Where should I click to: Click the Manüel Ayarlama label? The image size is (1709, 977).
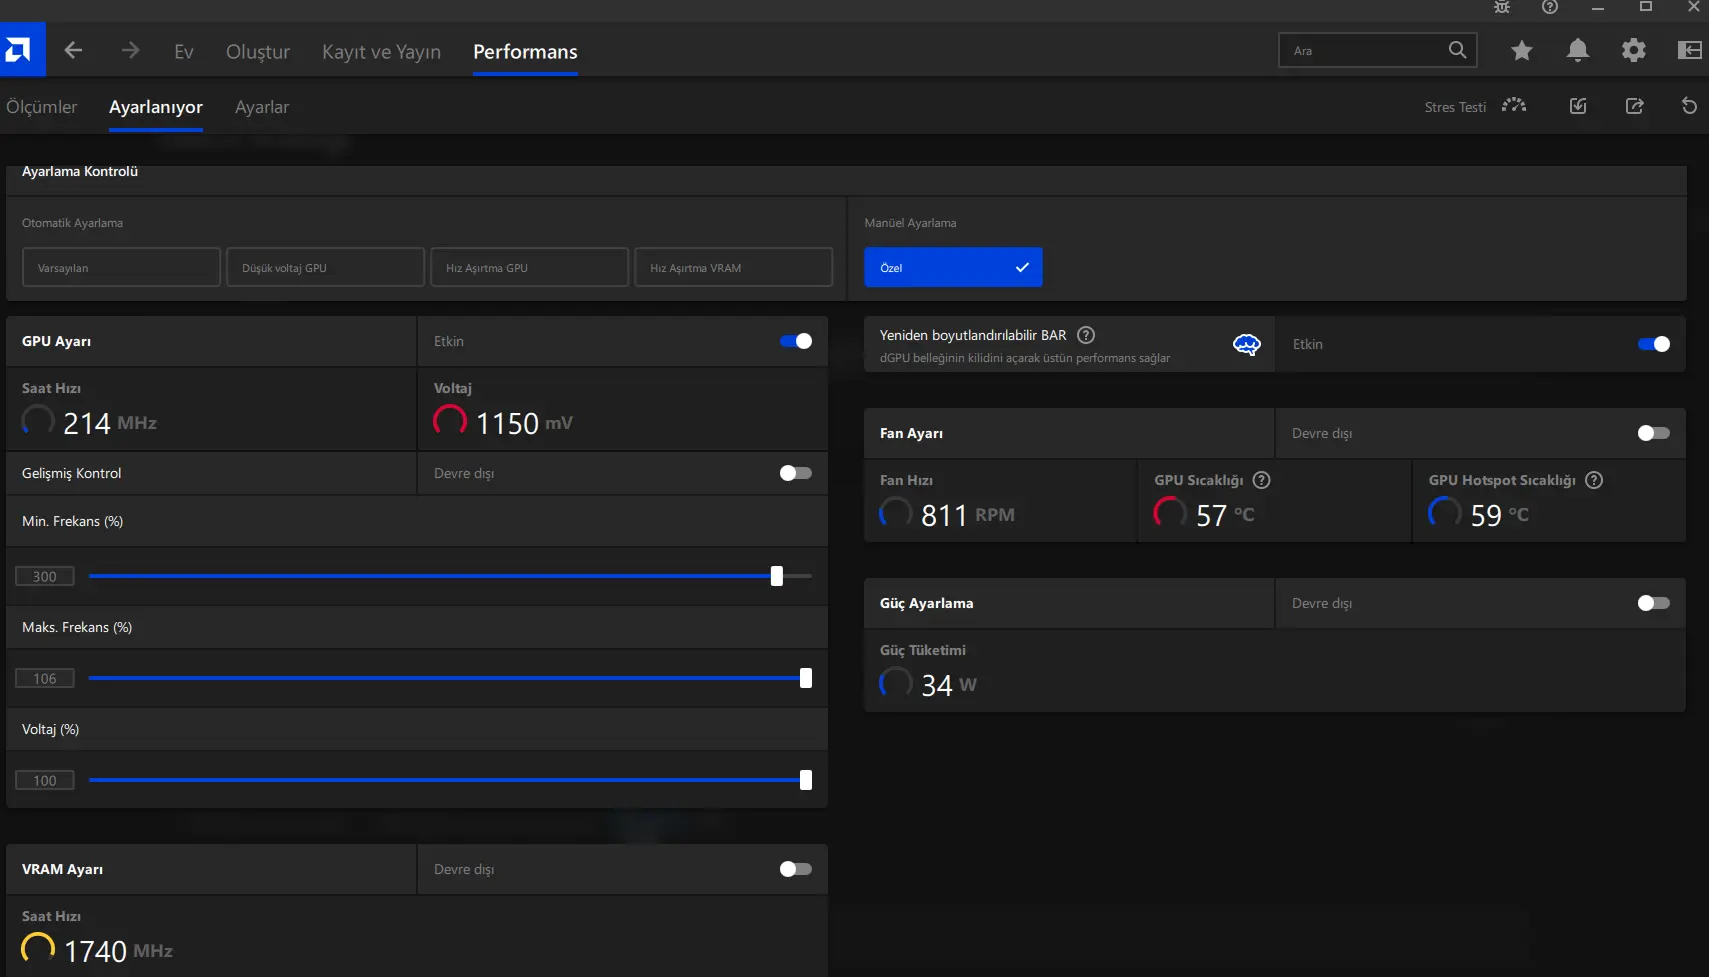[x=910, y=223]
